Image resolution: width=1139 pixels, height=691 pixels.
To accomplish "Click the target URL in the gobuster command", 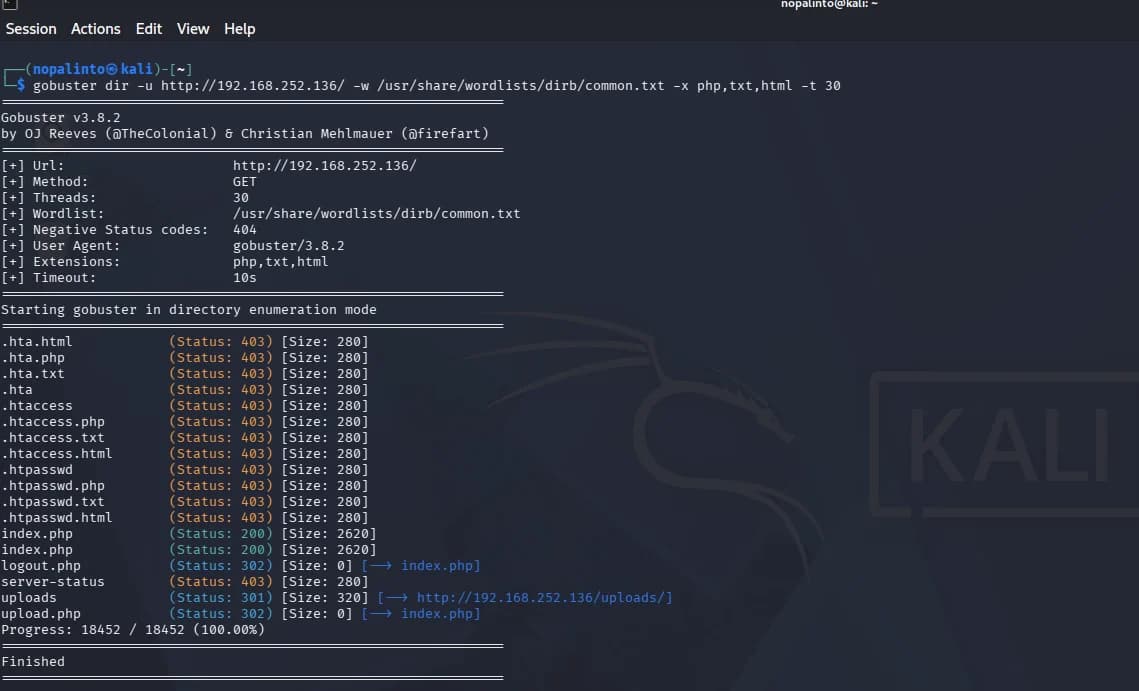I will pyautogui.click(x=253, y=86).
